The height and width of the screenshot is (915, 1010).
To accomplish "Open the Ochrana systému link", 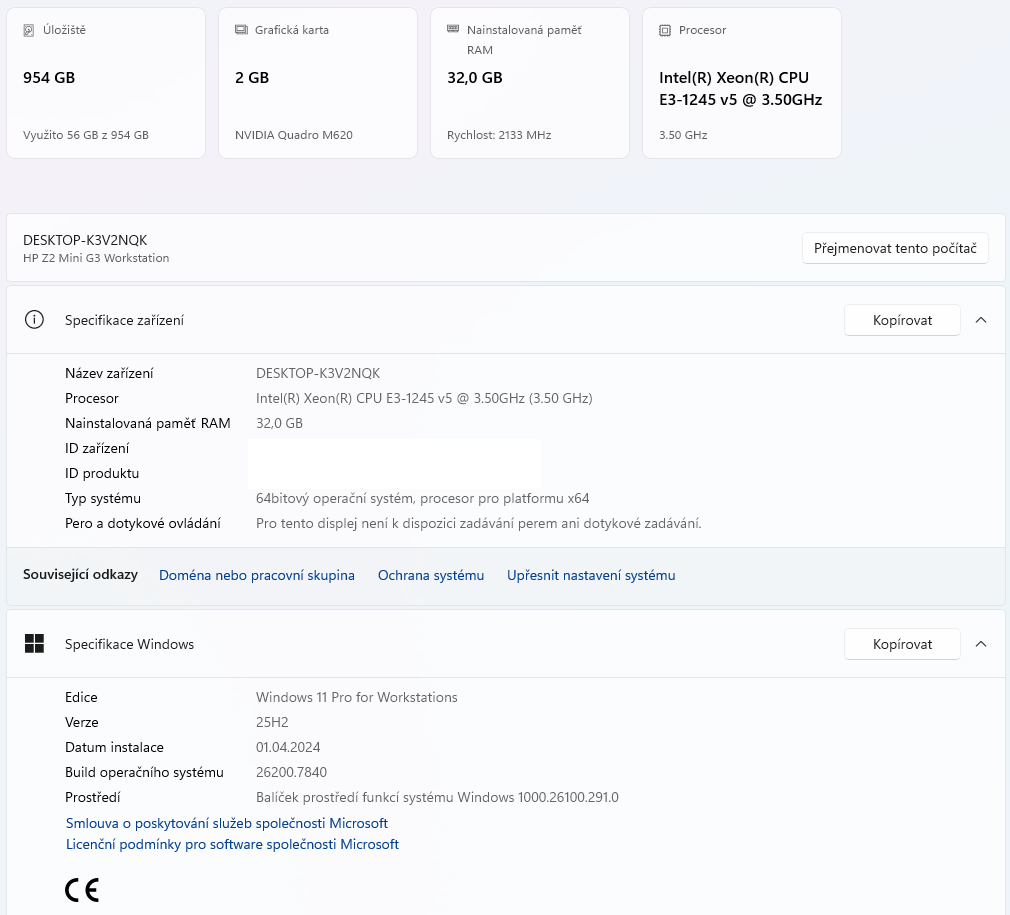I will (x=431, y=575).
